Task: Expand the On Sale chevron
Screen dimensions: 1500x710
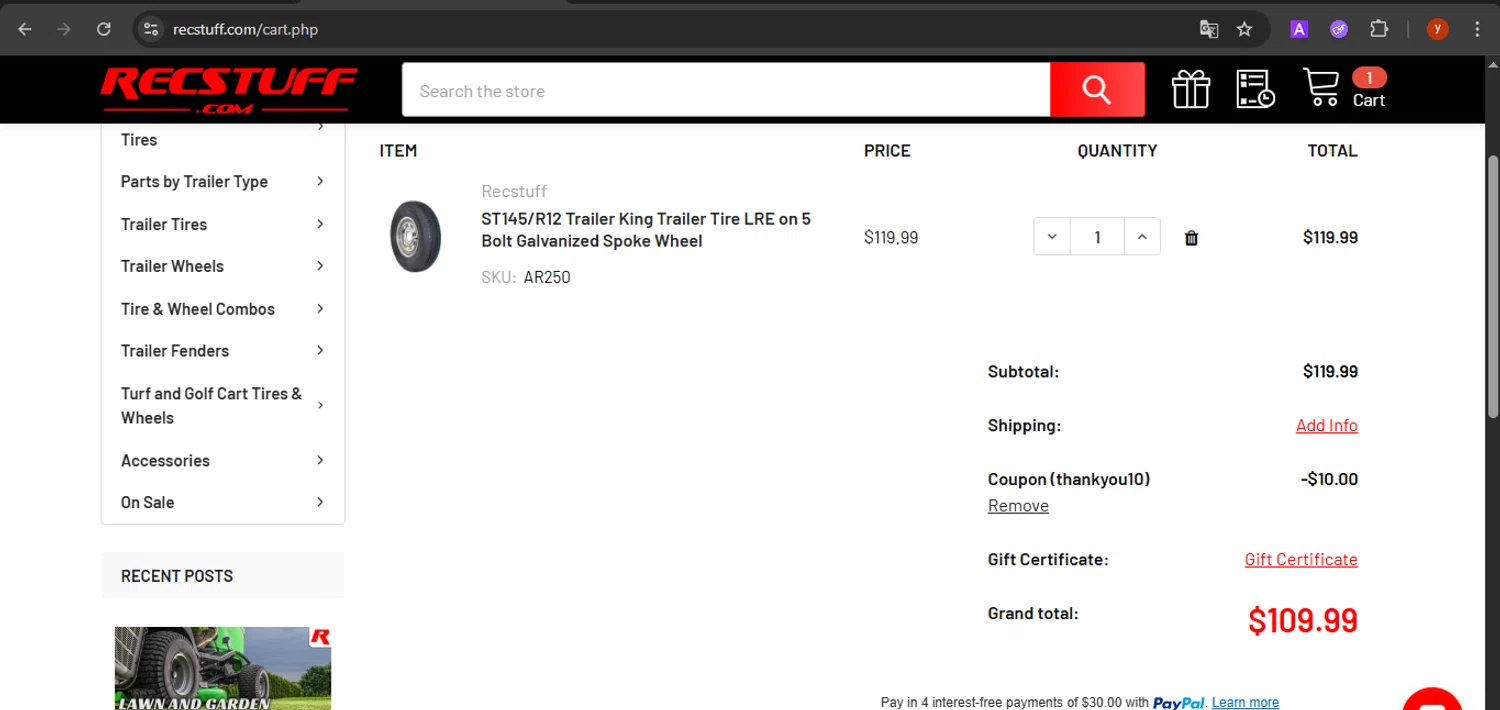Action: tap(320, 502)
